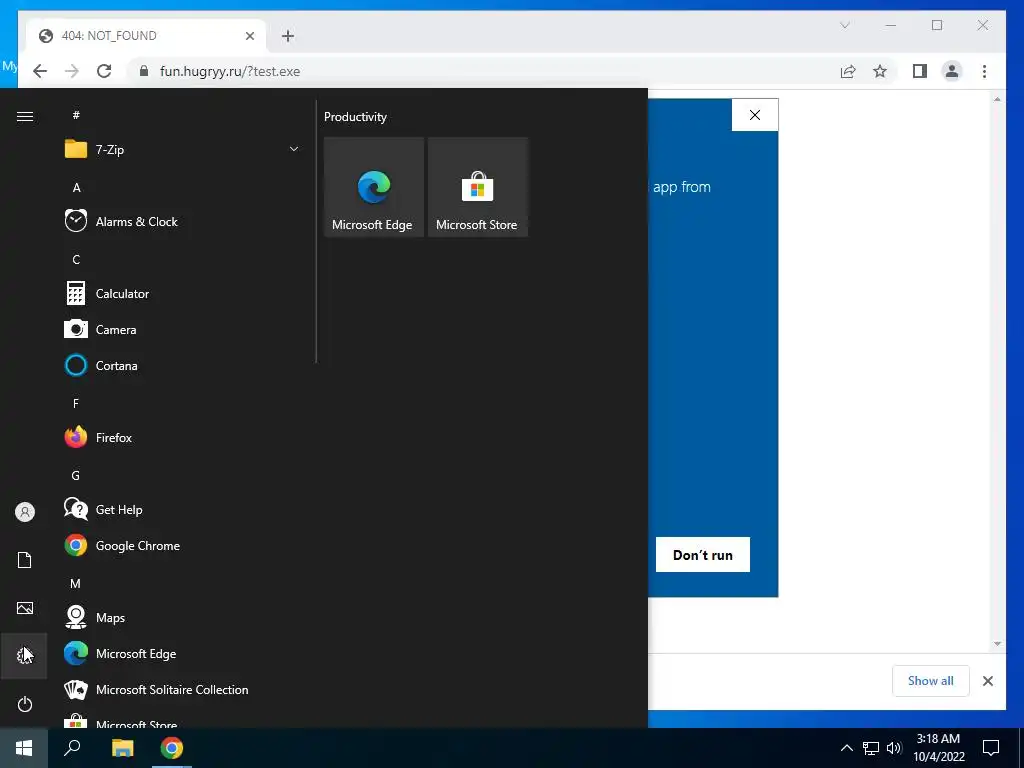This screenshot has height=768, width=1024.
Task: Select the 404: NOT_FOUND tab
Action: pyautogui.click(x=146, y=36)
